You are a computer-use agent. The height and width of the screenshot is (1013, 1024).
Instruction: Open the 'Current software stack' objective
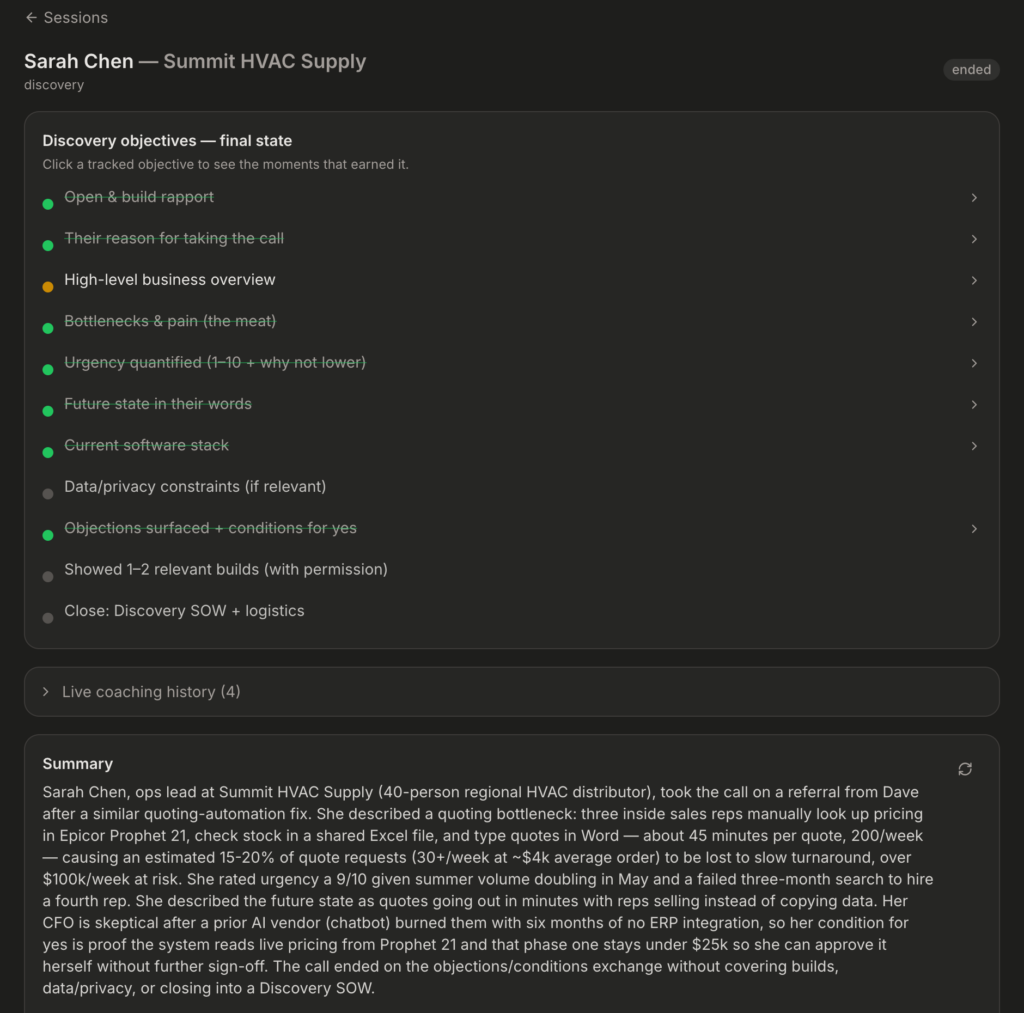pos(511,445)
